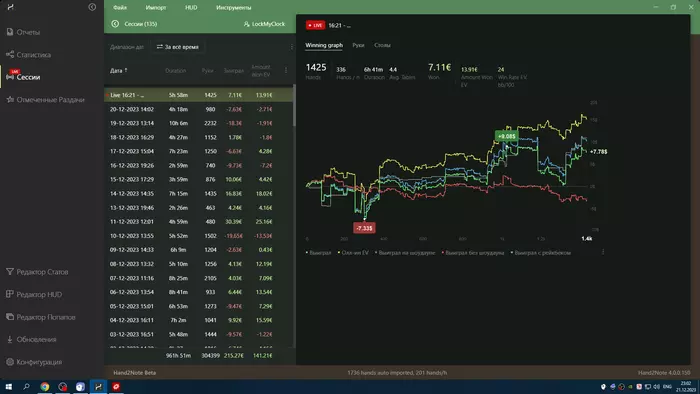Open Обновления section
The width and height of the screenshot is (700, 394).
(x=36, y=340)
